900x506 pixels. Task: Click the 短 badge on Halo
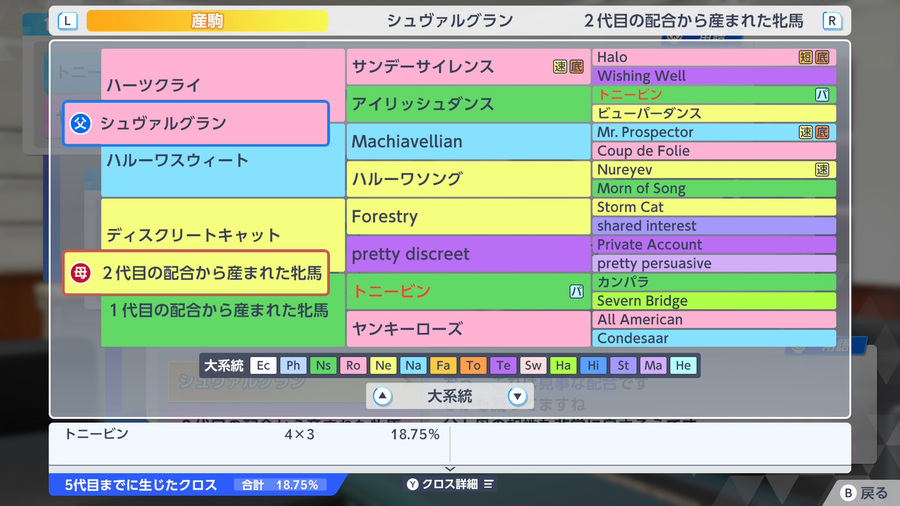pos(806,57)
